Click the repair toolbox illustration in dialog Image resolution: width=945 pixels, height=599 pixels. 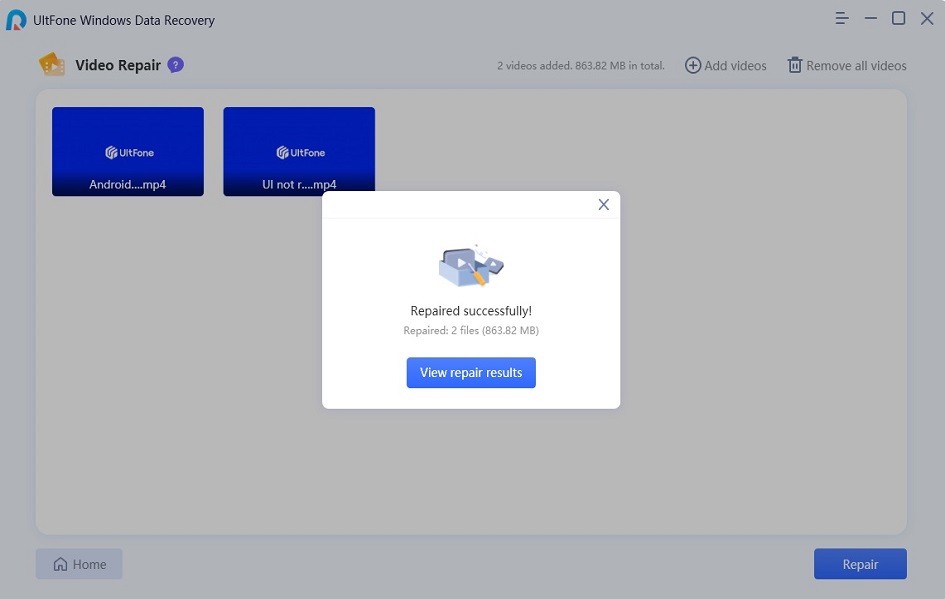coord(471,265)
